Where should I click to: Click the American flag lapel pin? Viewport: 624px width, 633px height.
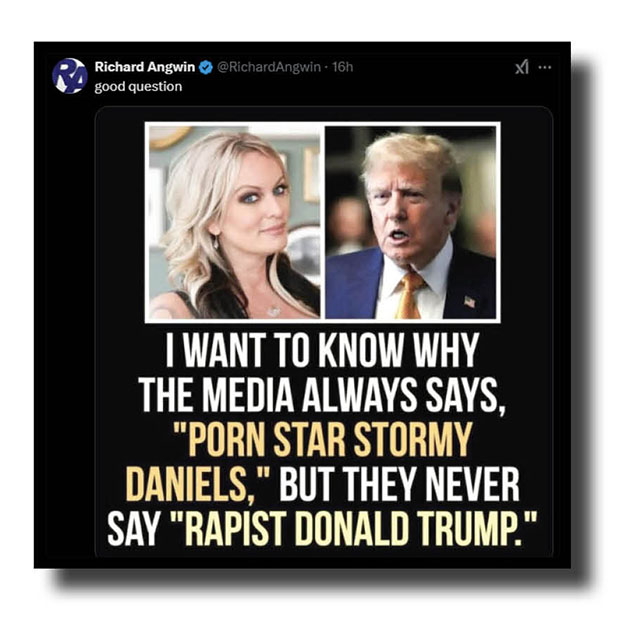[x=469, y=302]
